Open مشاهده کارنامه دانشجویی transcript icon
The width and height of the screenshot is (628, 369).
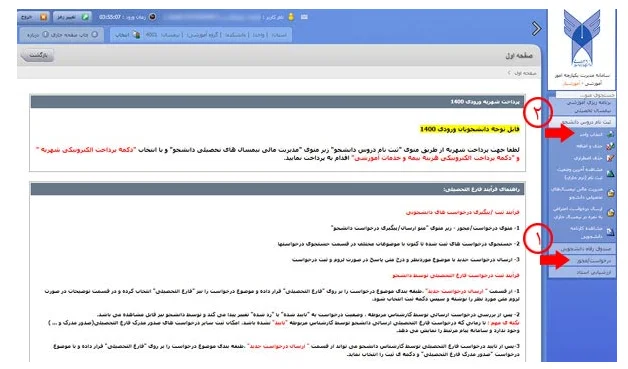[610, 232]
